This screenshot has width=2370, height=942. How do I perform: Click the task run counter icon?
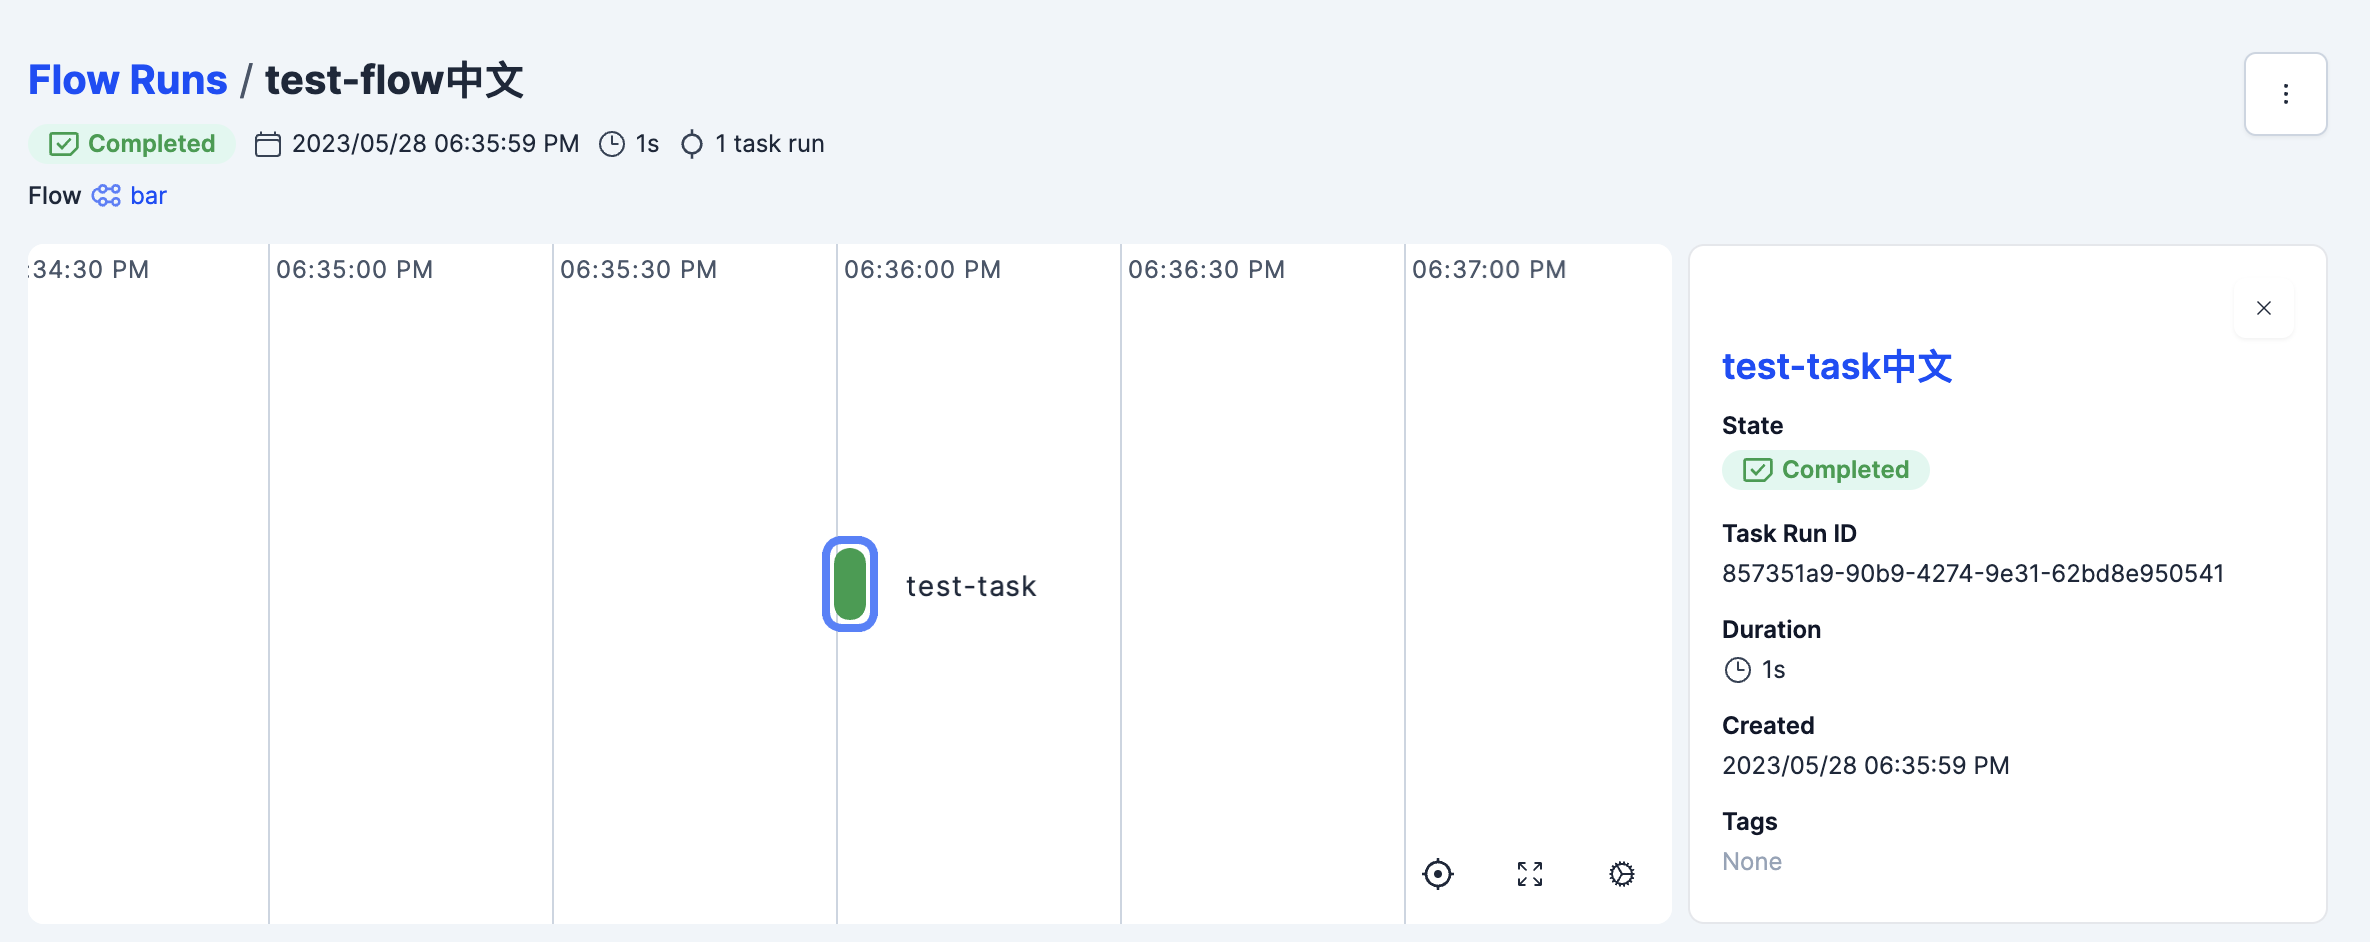[x=691, y=143]
